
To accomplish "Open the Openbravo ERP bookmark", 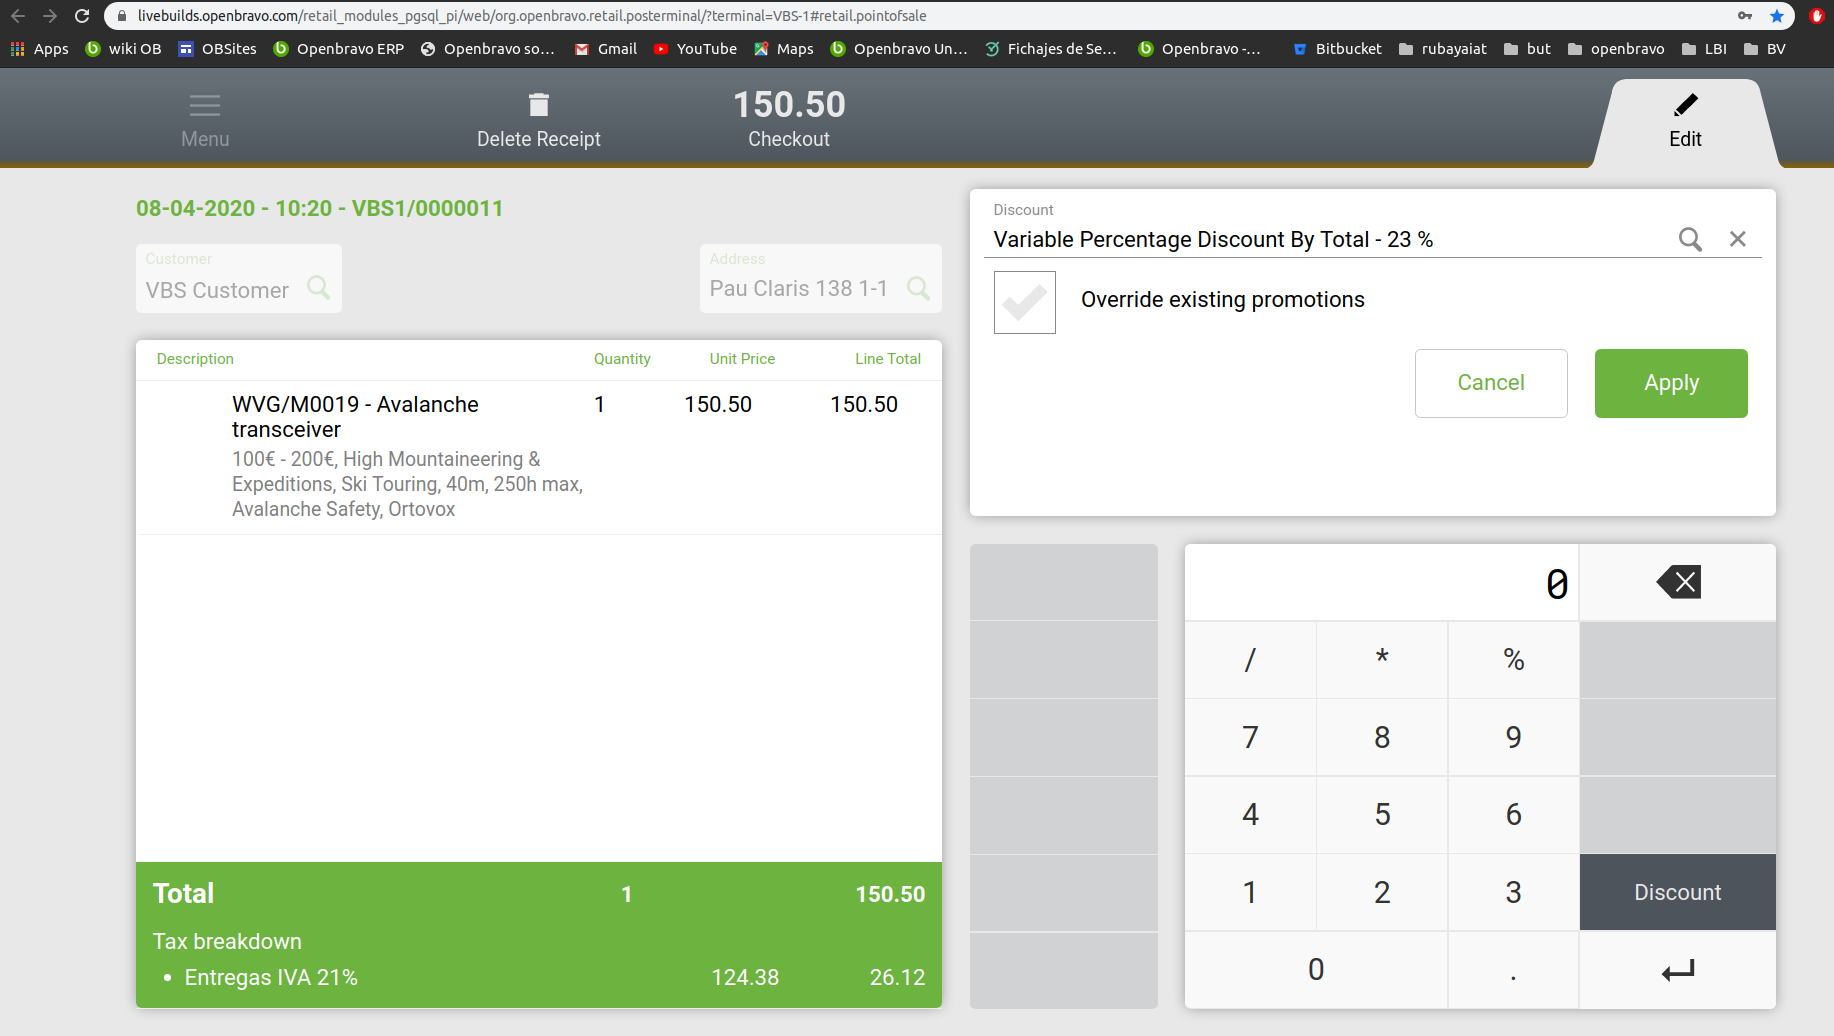I will coord(339,49).
